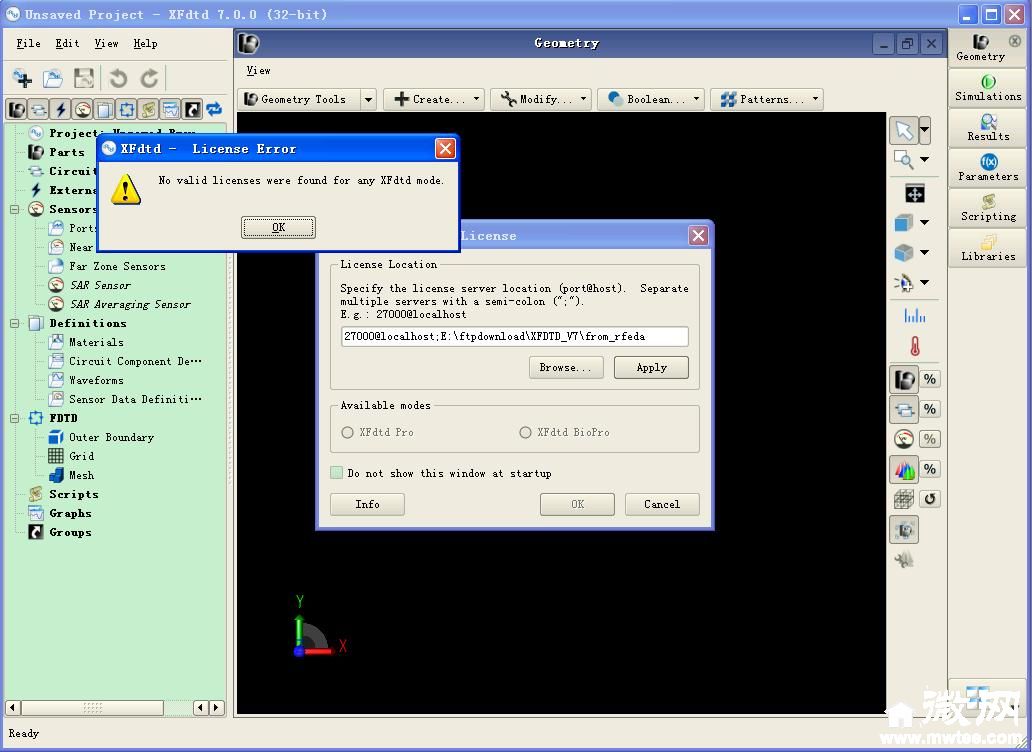
Task: Select the XFdtd BioPro radio button
Action: [525, 432]
